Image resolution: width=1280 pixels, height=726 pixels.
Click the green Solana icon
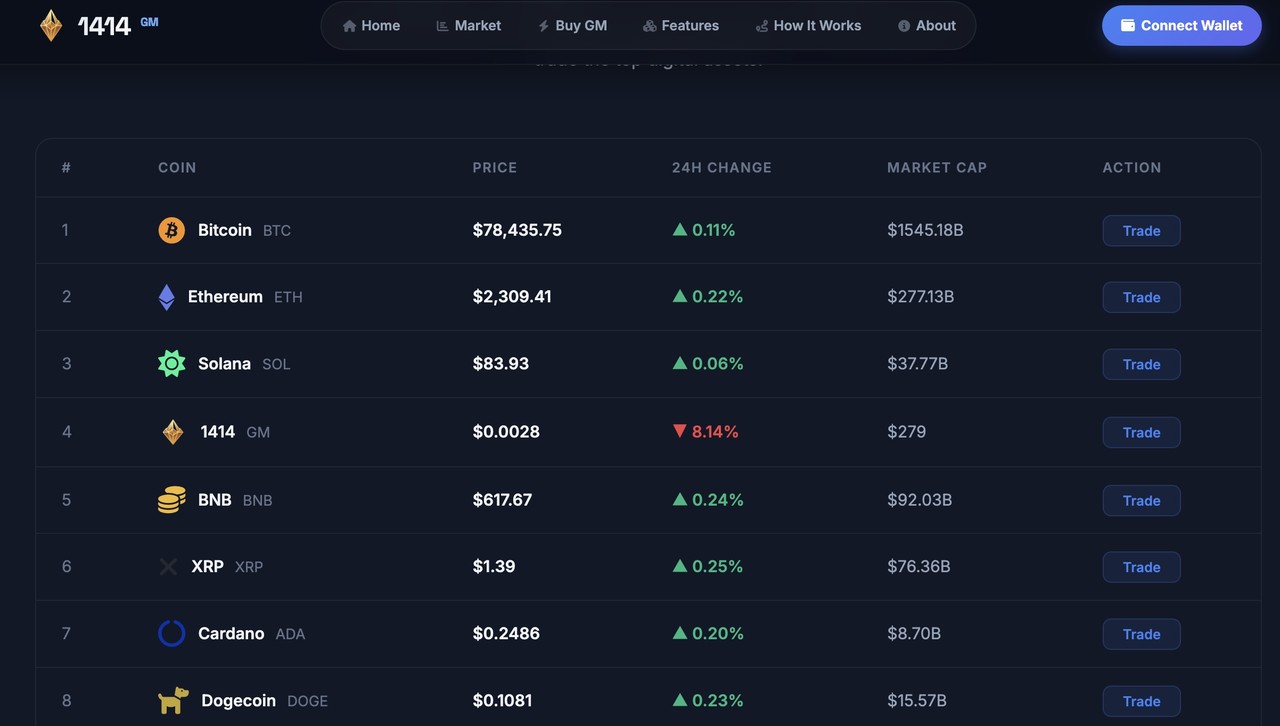(x=172, y=364)
